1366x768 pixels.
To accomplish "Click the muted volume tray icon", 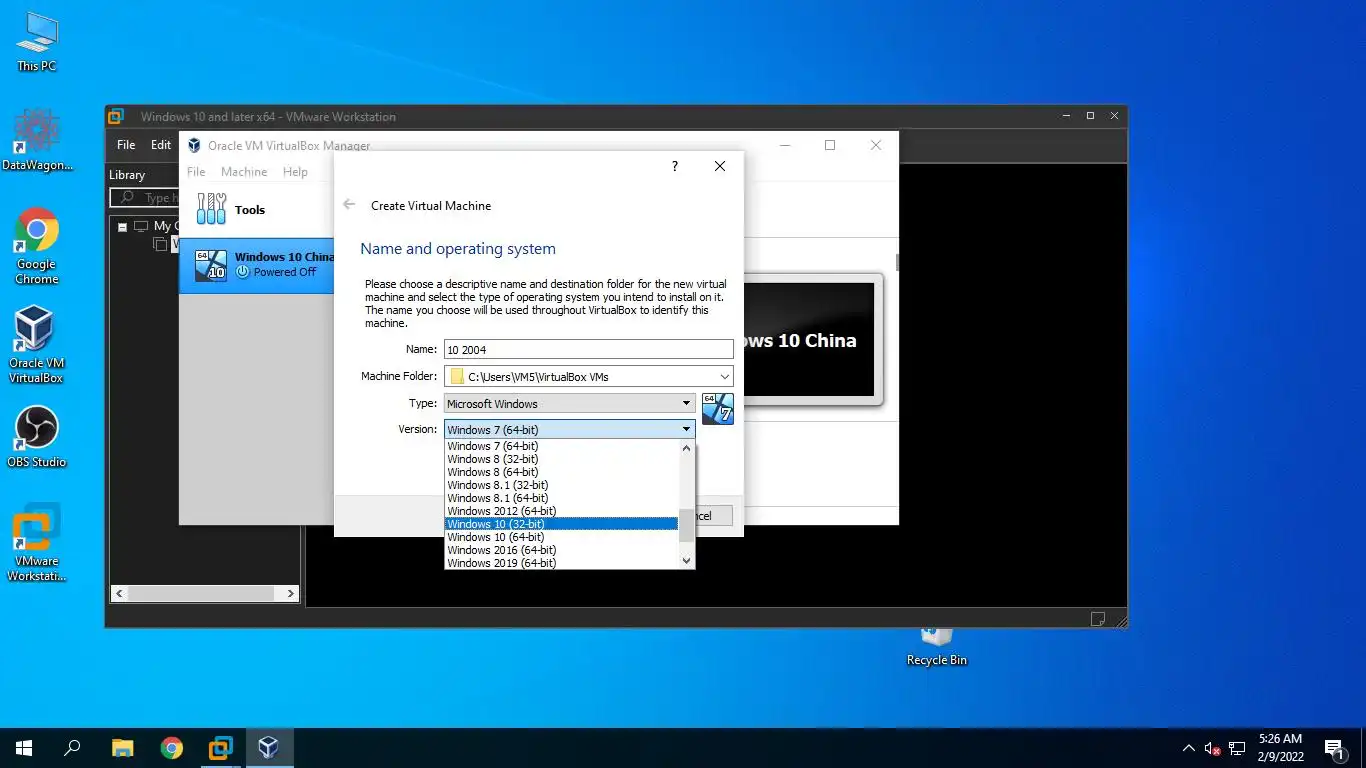I will click(1213, 748).
